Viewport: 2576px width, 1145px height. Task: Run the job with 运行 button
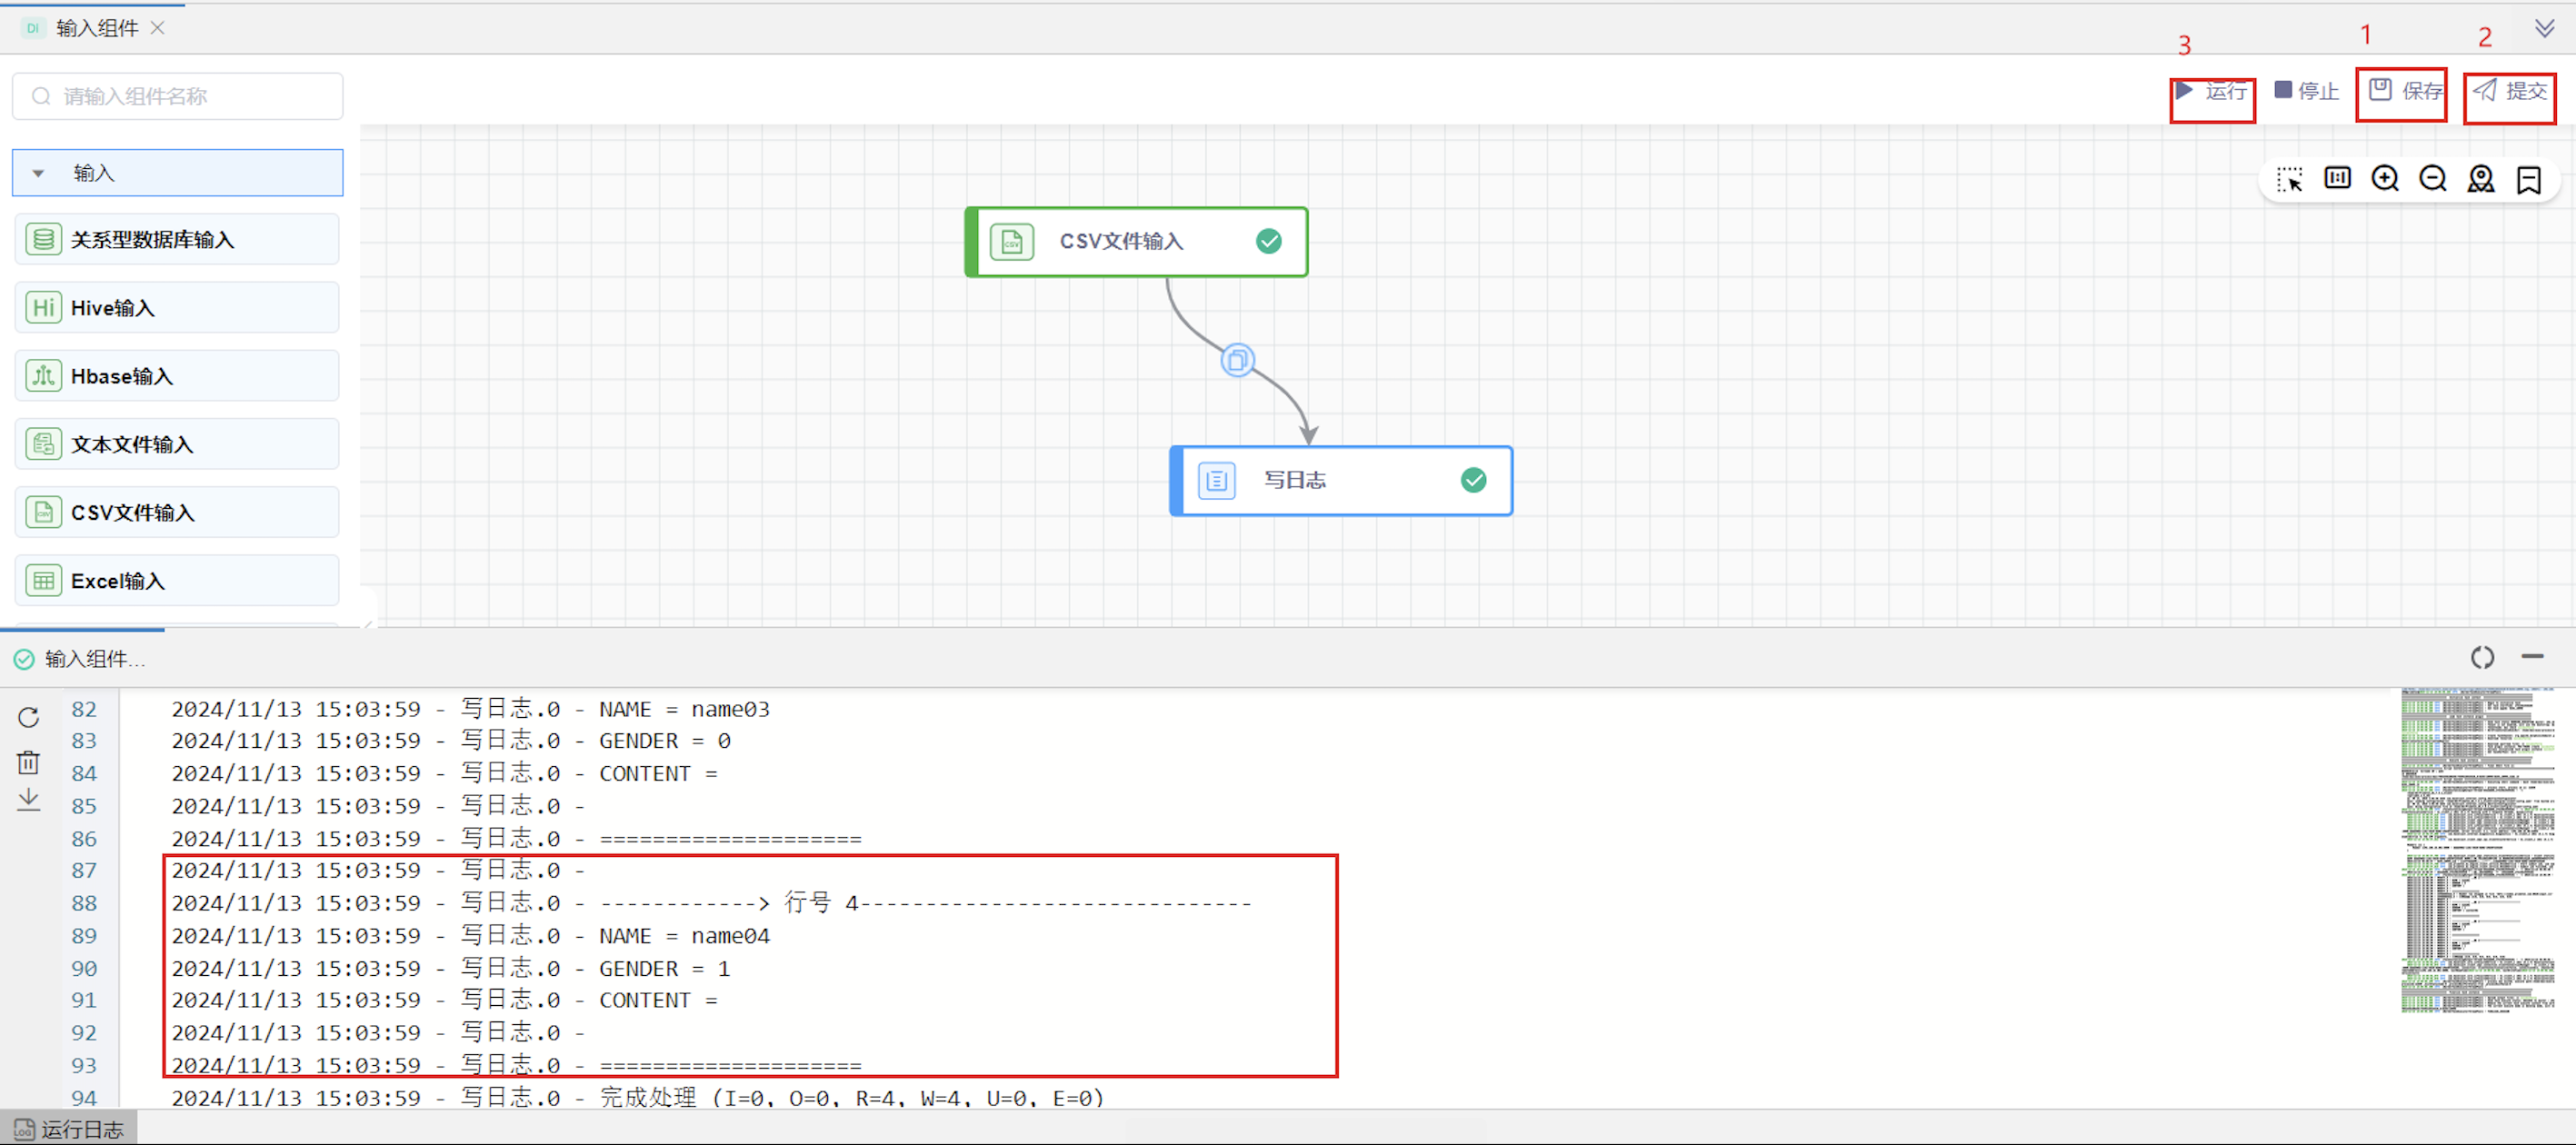click(2212, 92)
